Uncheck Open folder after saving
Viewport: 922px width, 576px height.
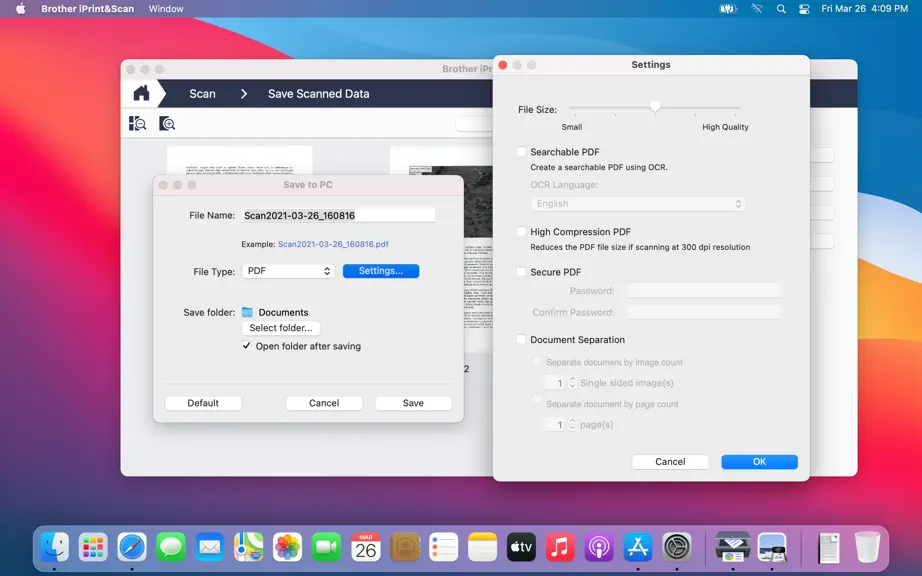pyautogui.click(x=246, y=346)
